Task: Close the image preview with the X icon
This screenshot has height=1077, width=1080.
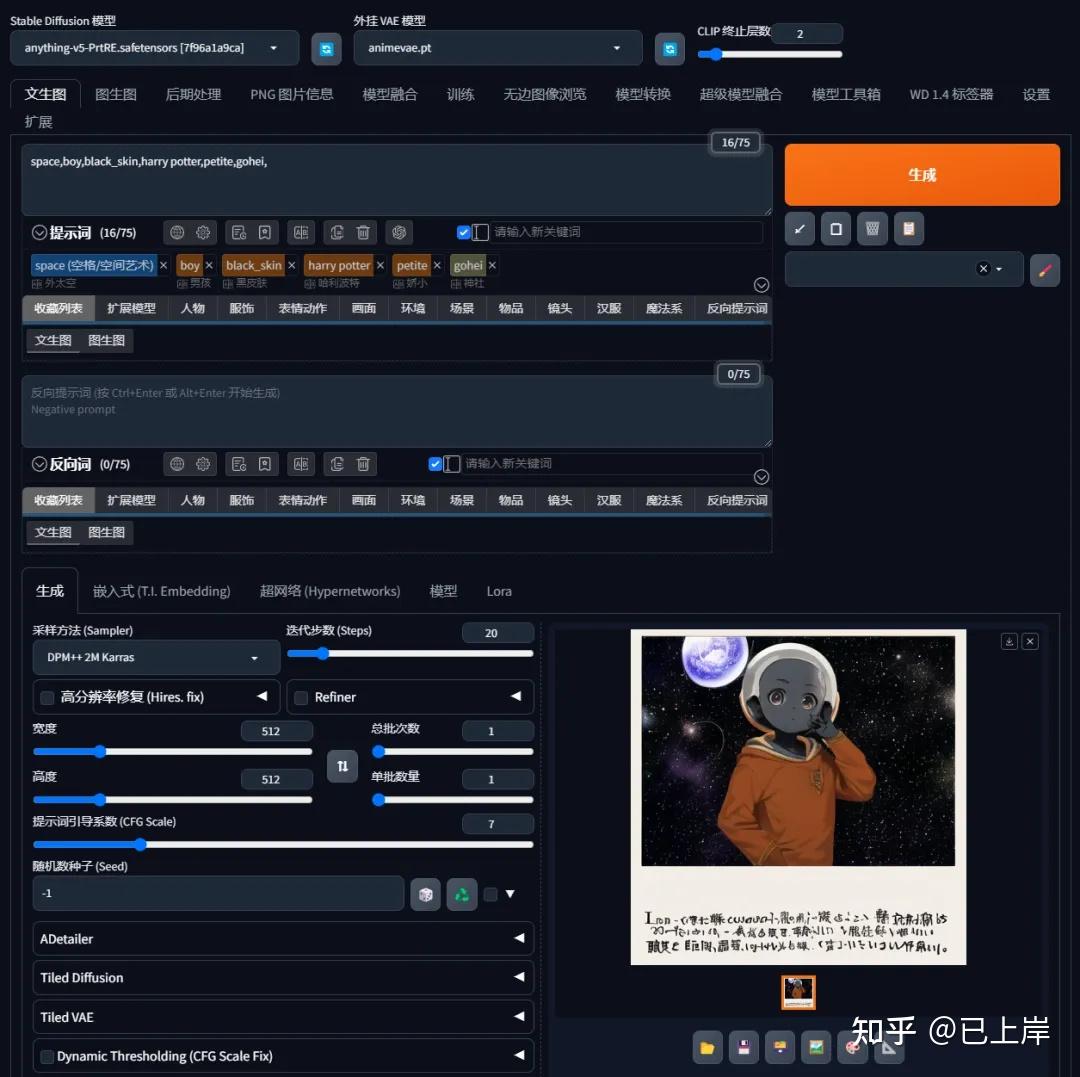Action: pos(1030,642)
